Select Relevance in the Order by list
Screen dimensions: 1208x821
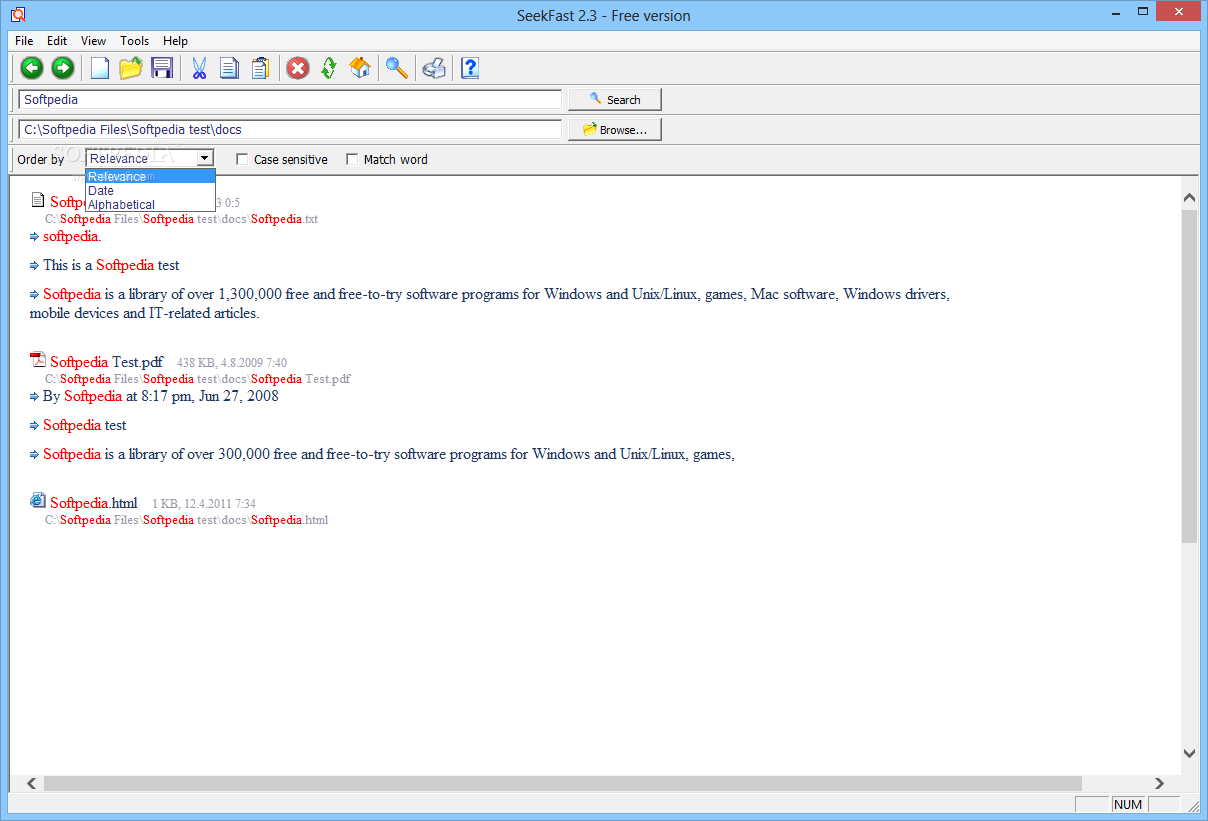(150, 177)
